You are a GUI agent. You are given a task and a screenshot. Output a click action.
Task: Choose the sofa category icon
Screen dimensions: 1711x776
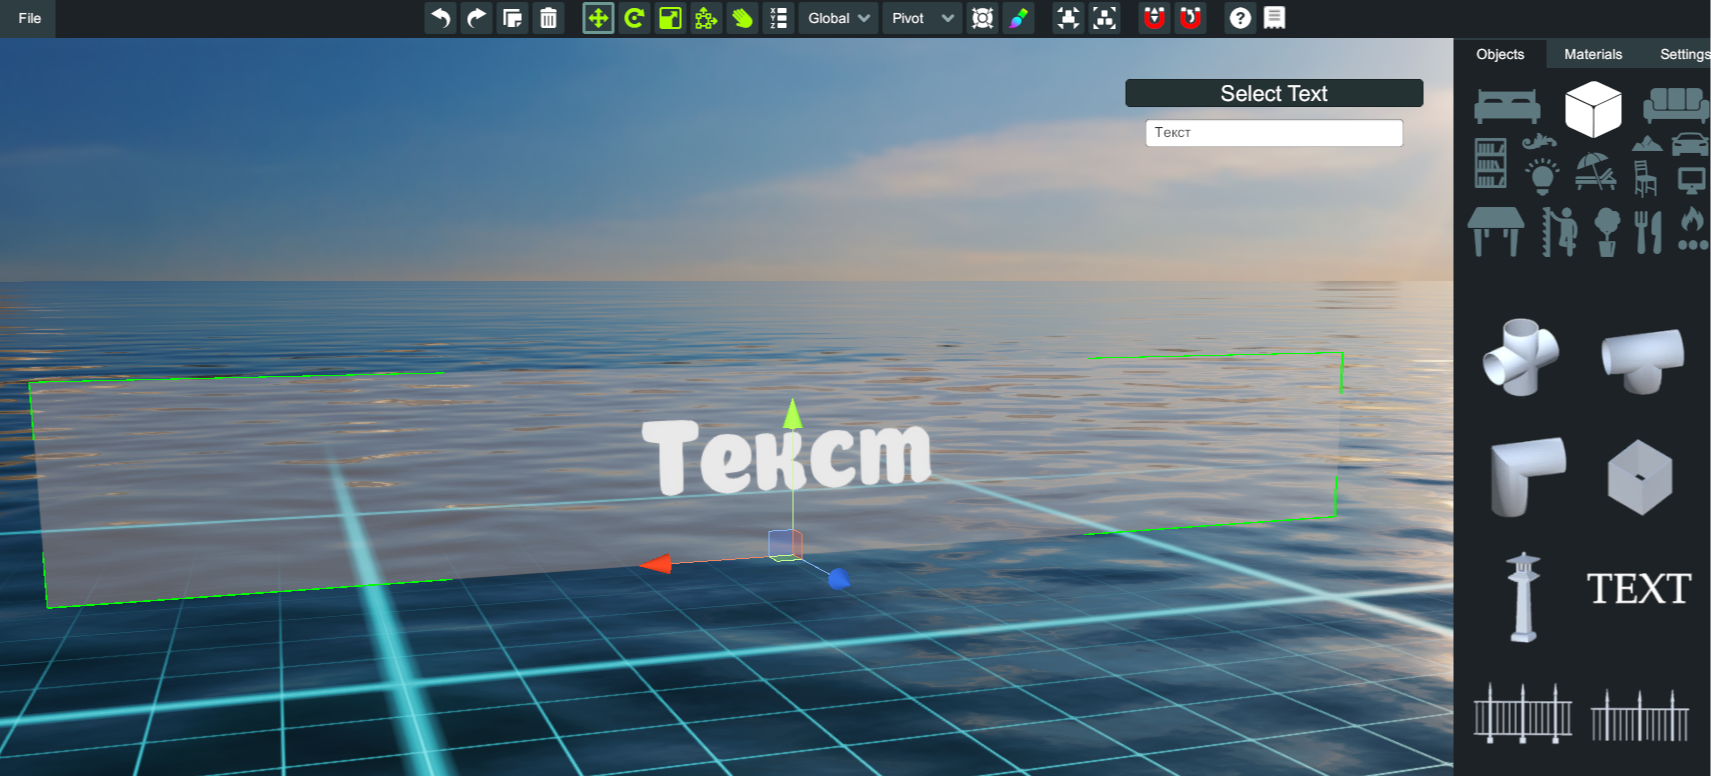tap(1676, 105)
